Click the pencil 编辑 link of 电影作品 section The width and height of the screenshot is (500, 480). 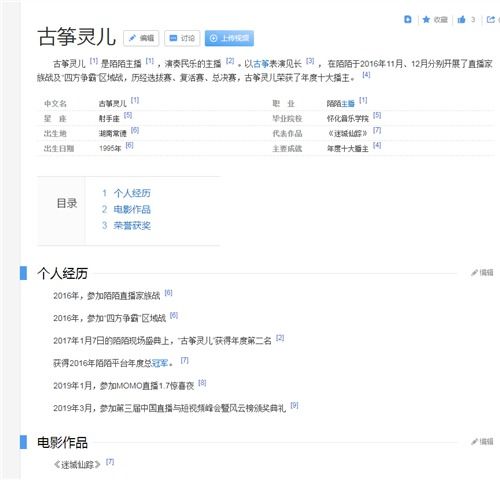(x=482, y=442)
